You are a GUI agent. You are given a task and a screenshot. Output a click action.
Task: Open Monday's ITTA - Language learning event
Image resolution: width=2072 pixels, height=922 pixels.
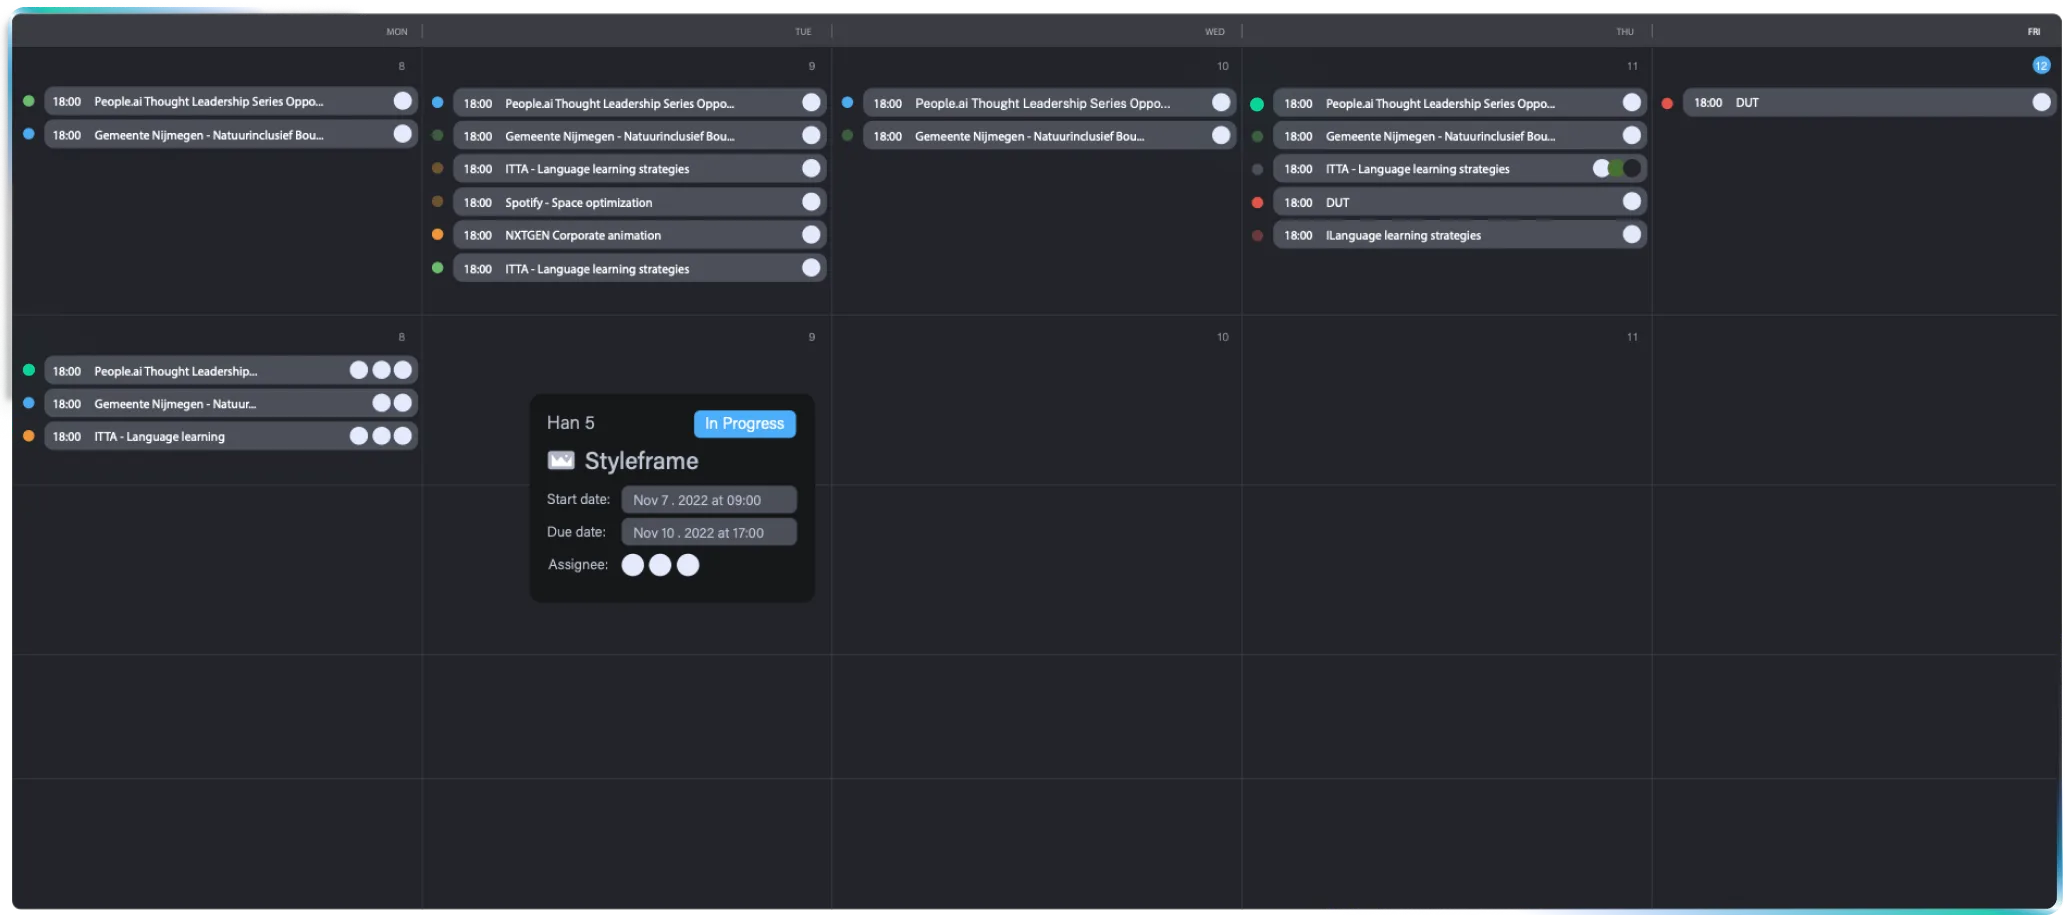(200, 437)
